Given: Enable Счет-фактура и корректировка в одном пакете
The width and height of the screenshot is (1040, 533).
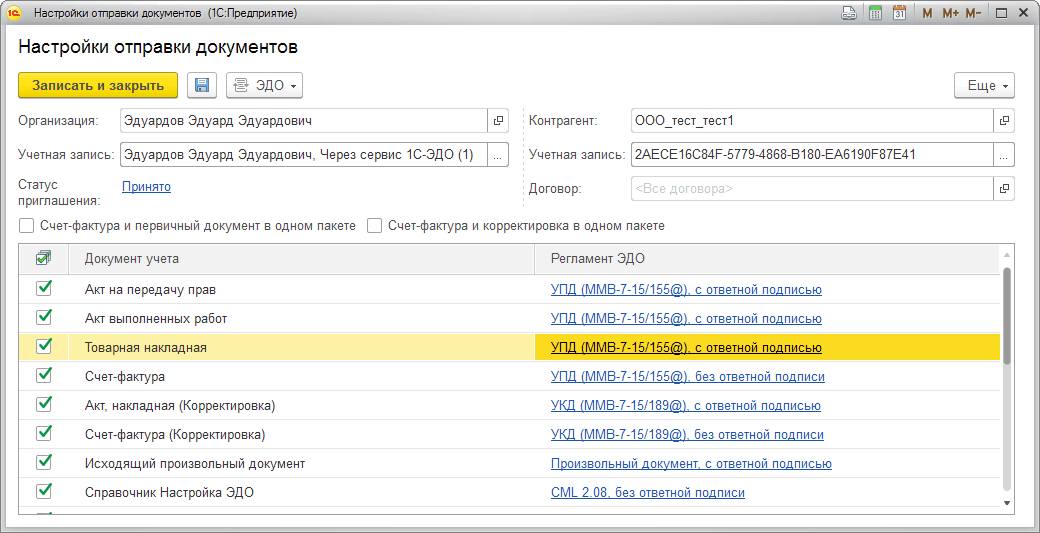Looking at the screenshot, I should tap(374, 226).
